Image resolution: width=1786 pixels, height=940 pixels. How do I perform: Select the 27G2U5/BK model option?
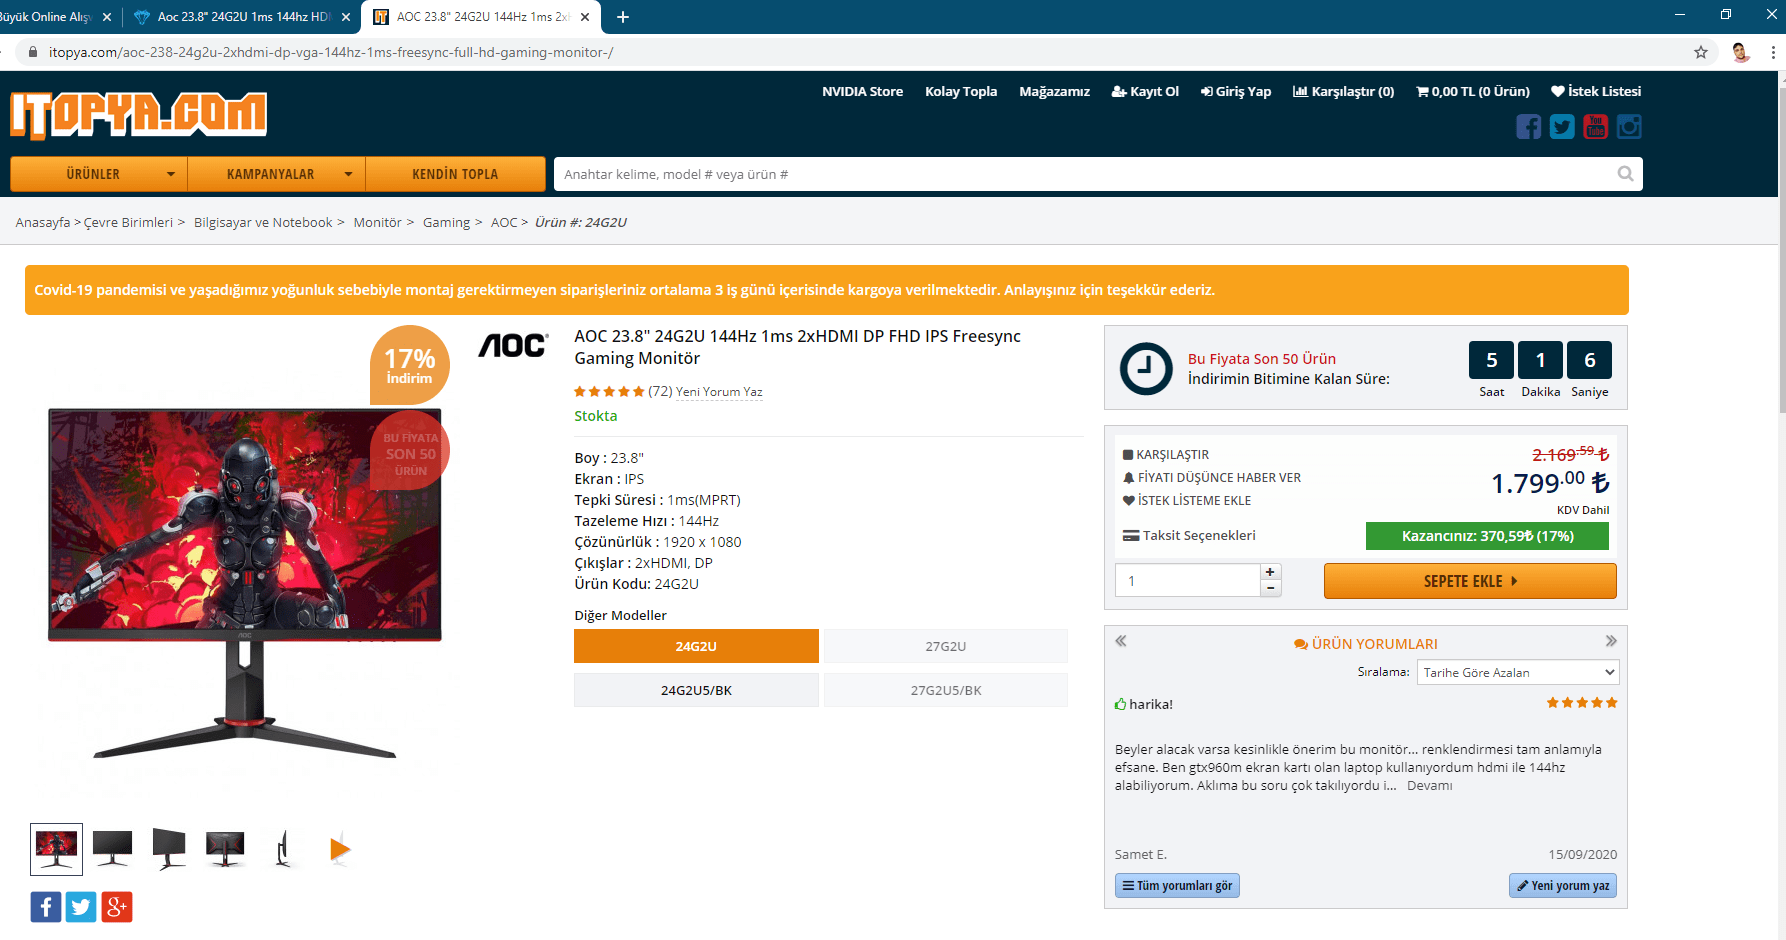pyautogui.click(x=946, y=690)
